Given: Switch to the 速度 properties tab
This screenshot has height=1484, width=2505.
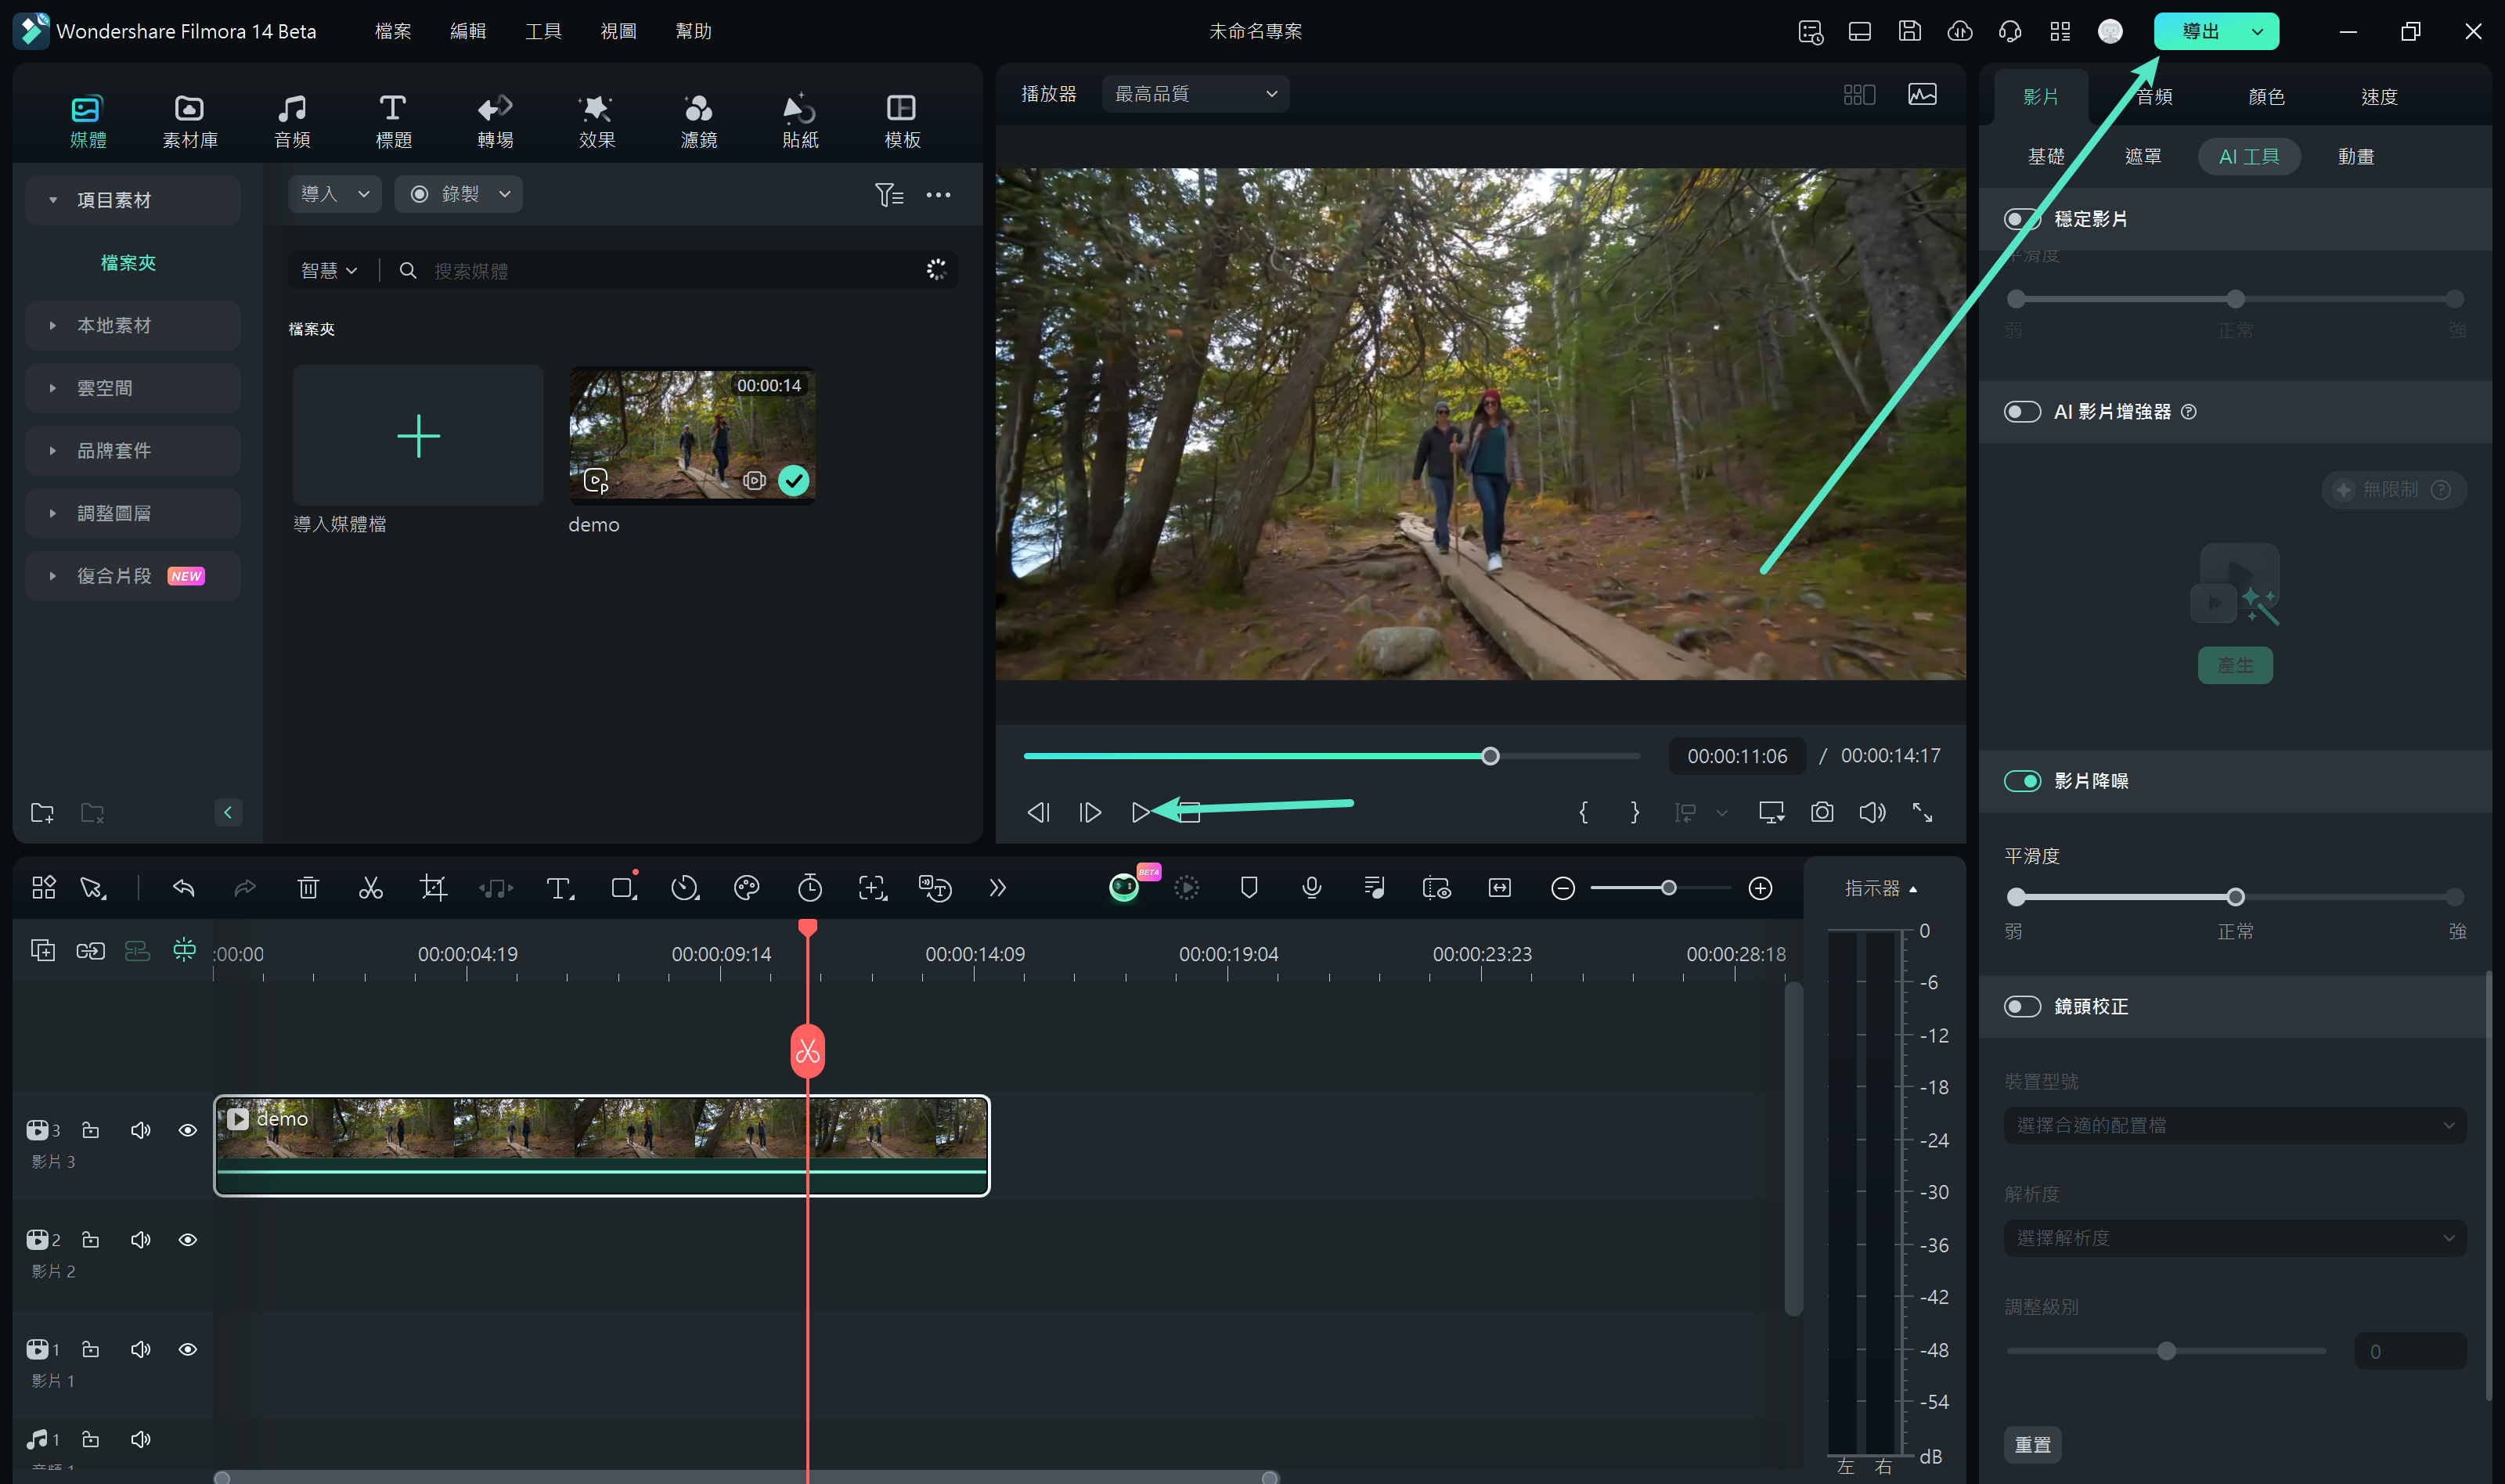Looking at the screenshot, I should pos(2379,97).
